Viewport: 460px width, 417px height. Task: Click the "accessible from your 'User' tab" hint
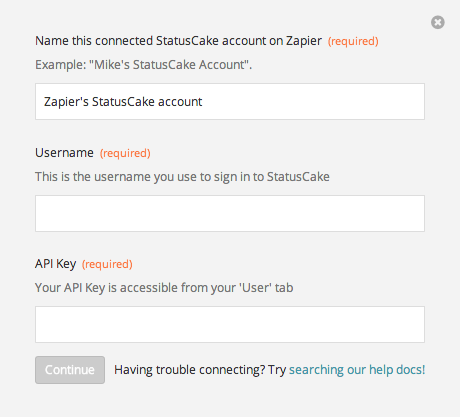(x=164, y=288)
